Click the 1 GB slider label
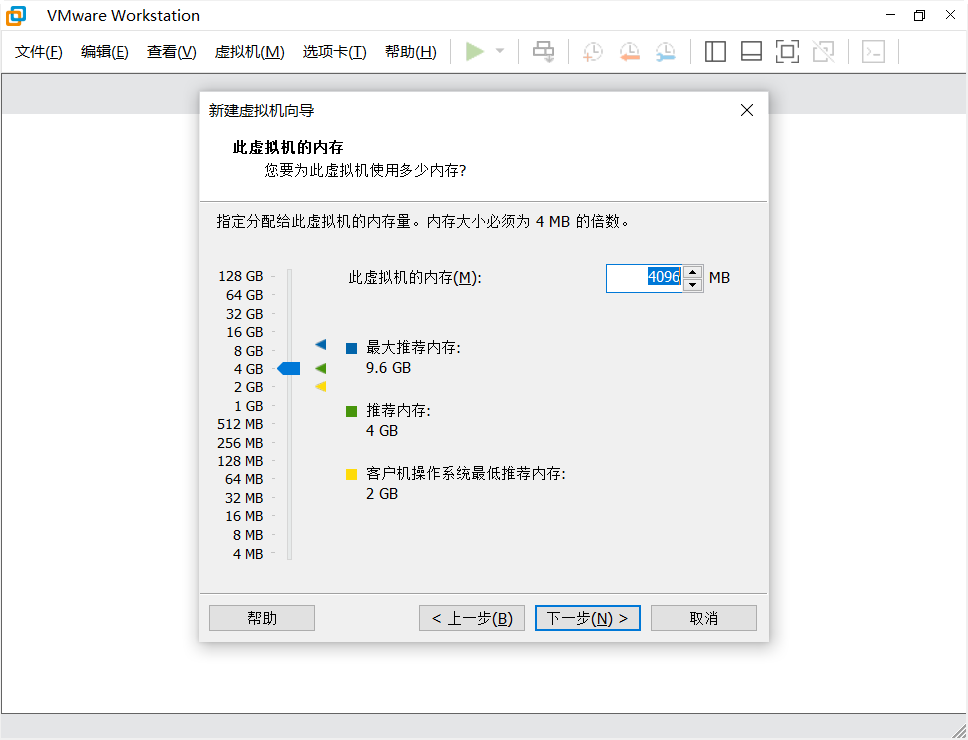The image size is (968, 740). click(x=248, y=405)
